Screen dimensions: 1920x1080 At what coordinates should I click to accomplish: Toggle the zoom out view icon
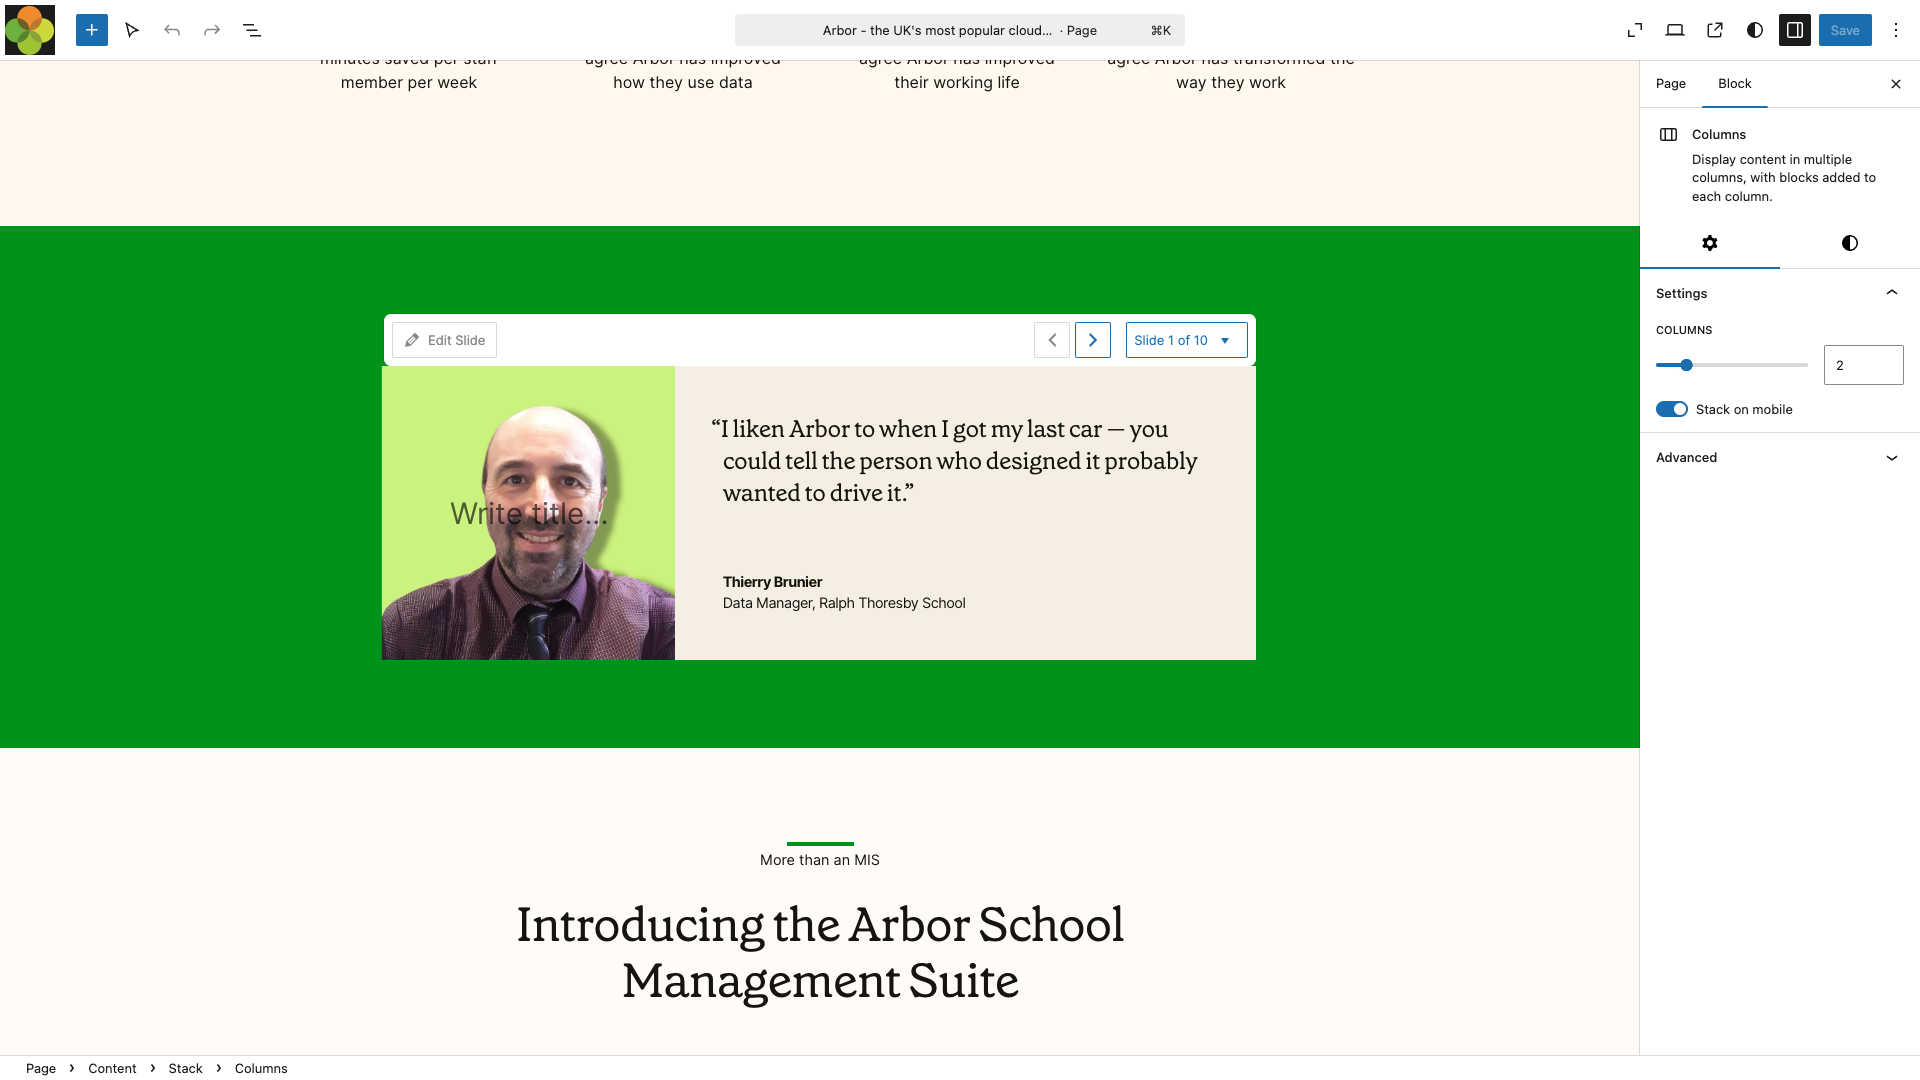coord(1635,30)
